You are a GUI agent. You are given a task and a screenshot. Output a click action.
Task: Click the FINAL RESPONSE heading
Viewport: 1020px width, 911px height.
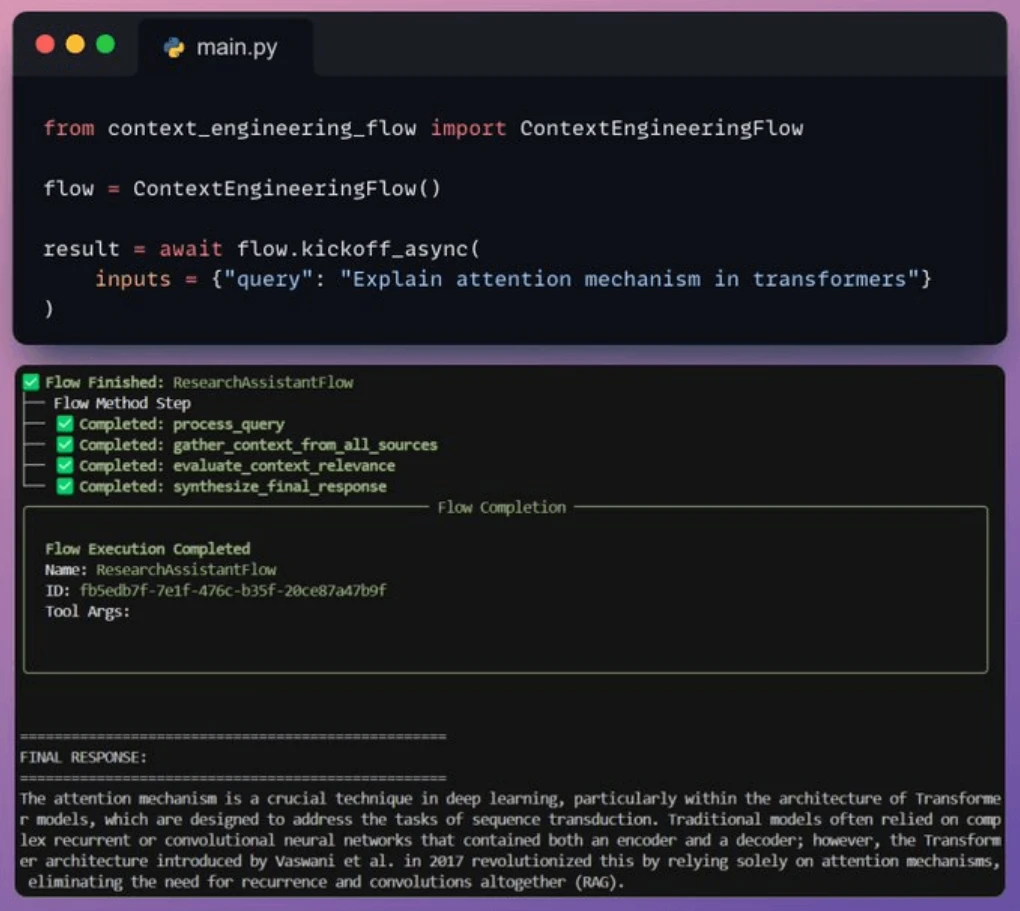coord(83,757)
